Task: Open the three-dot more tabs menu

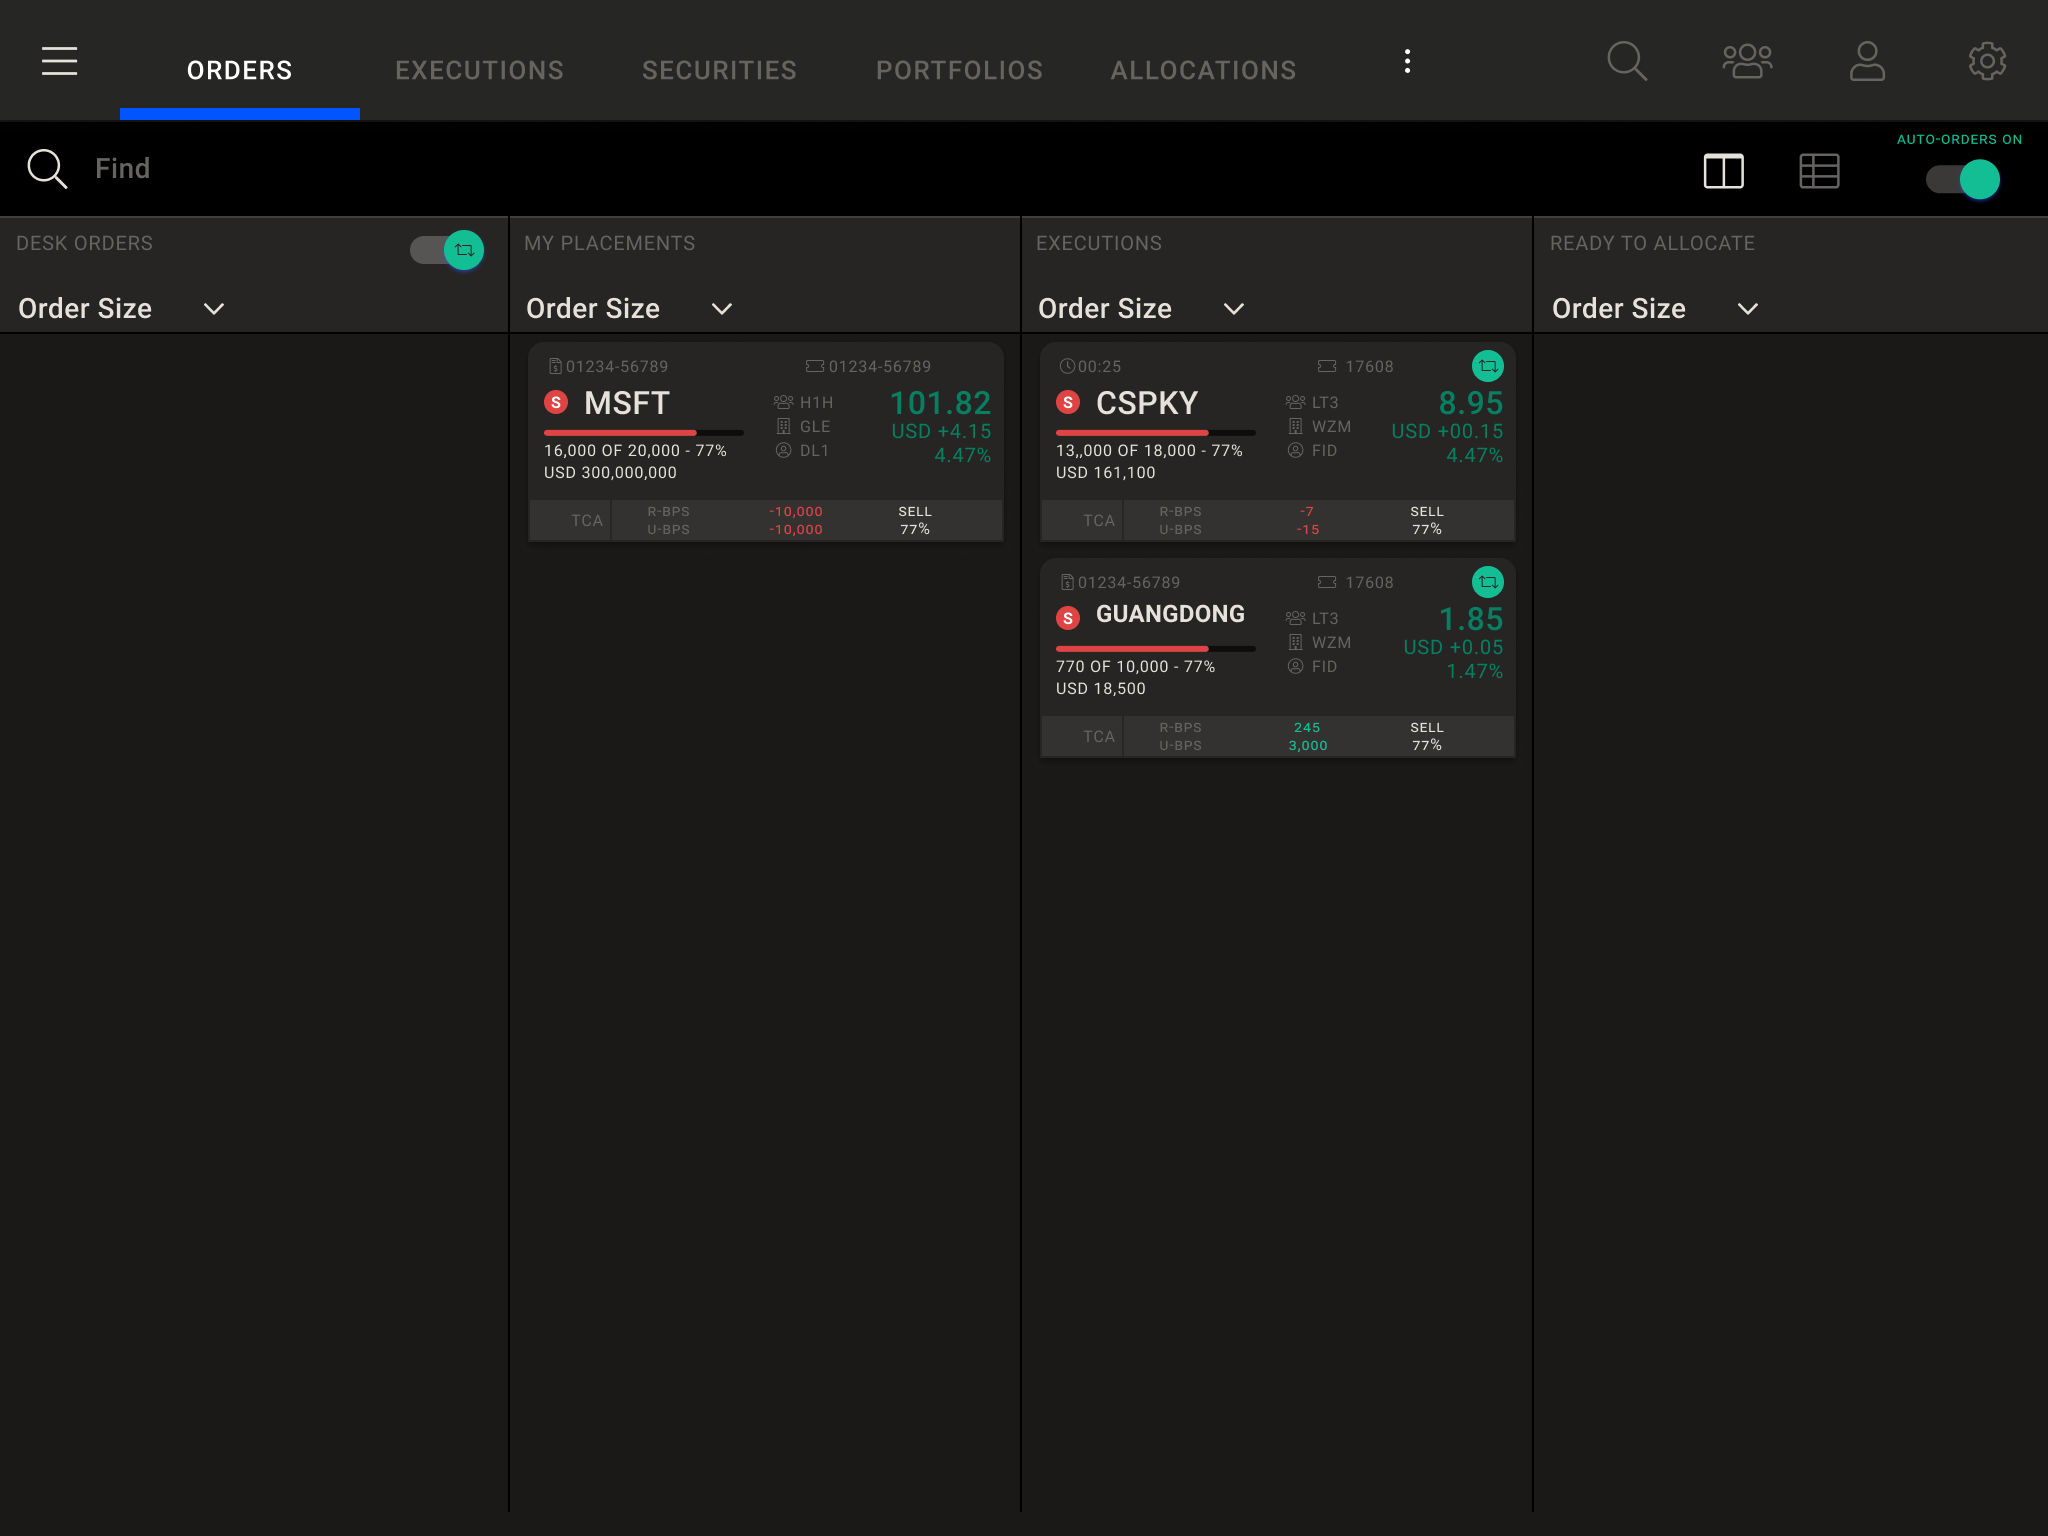Action: click(1407, 61)
